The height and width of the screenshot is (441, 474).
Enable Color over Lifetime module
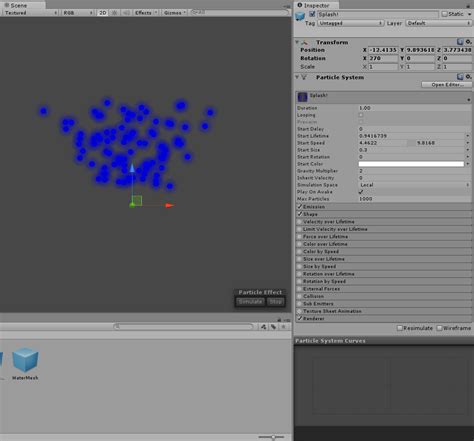click(x=300, y=244)
